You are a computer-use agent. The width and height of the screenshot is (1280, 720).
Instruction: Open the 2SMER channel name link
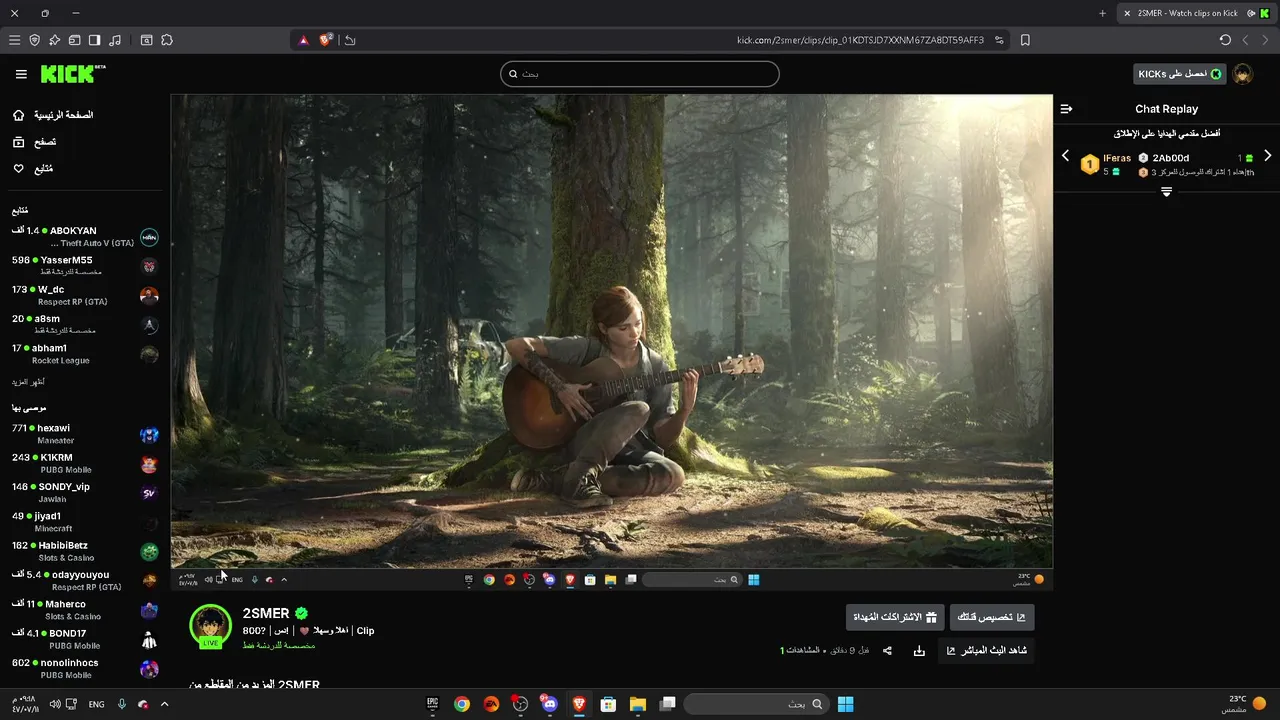(x=266, y=613)
